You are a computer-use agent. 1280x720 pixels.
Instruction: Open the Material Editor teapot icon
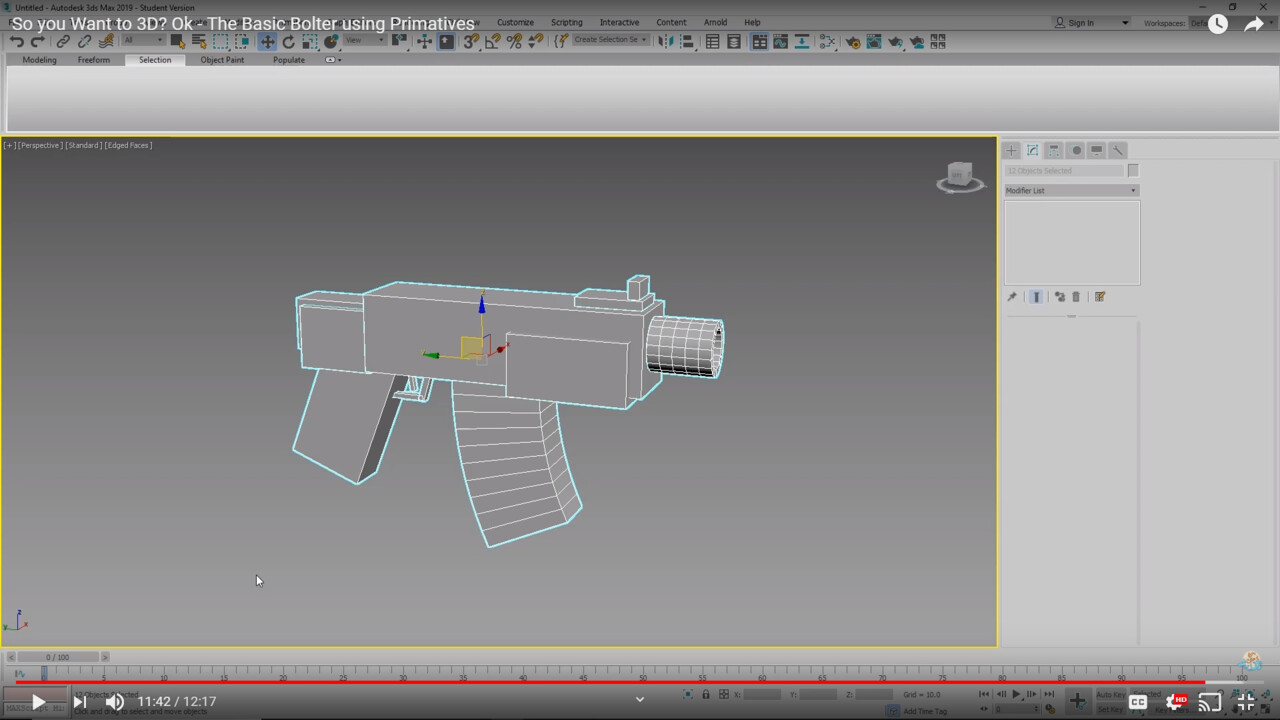(x=827, y=41)
